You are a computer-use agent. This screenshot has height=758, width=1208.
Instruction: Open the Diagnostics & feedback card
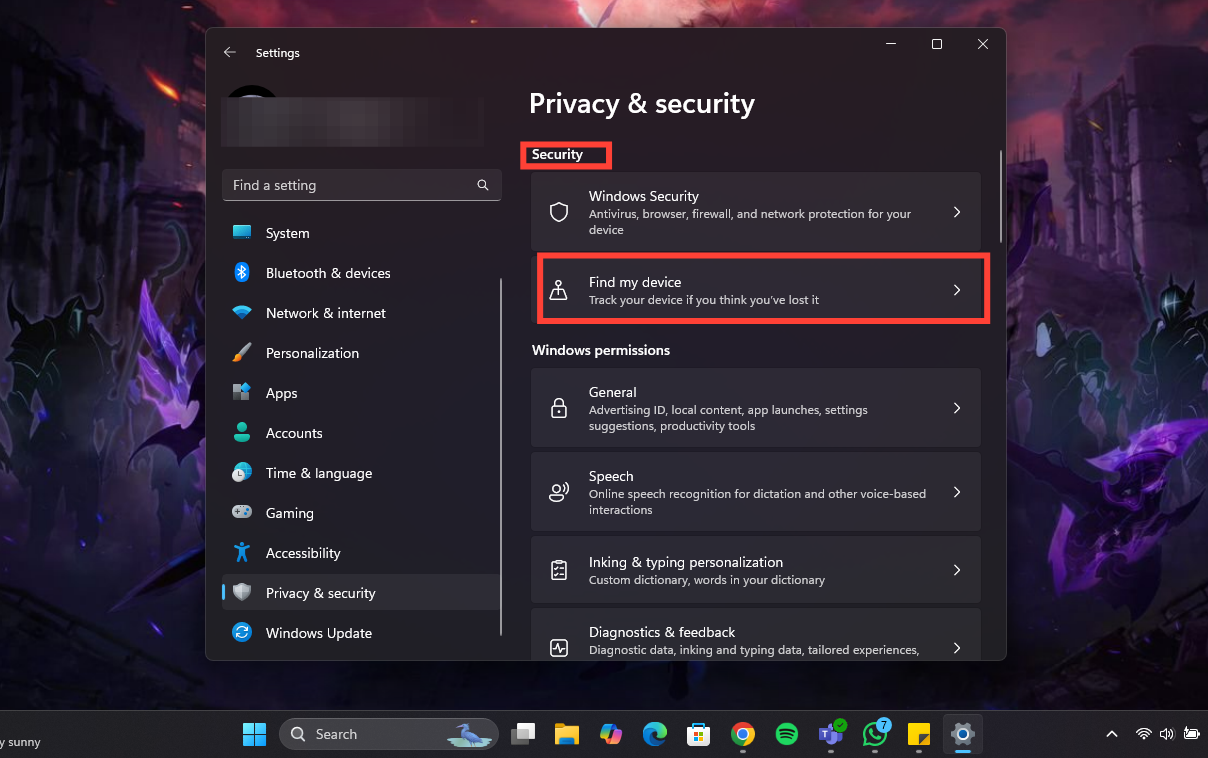756,634
